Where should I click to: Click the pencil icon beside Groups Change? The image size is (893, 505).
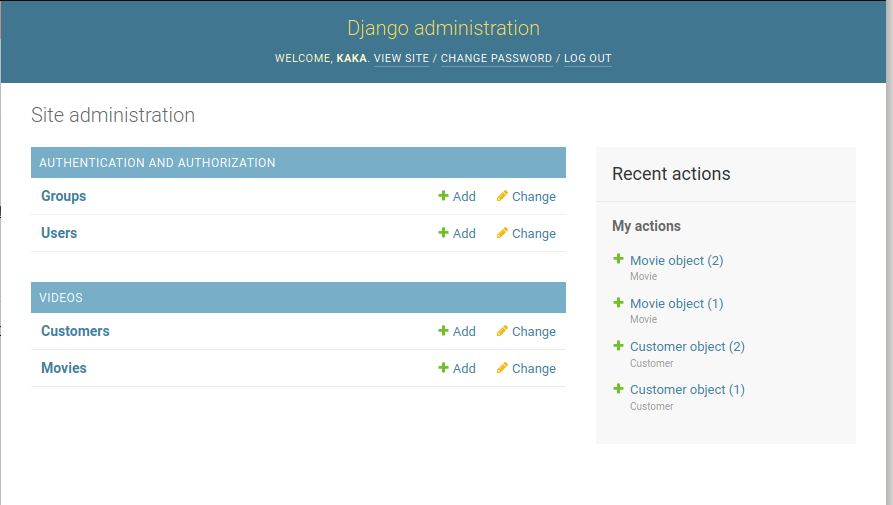[x=502, y=196]
